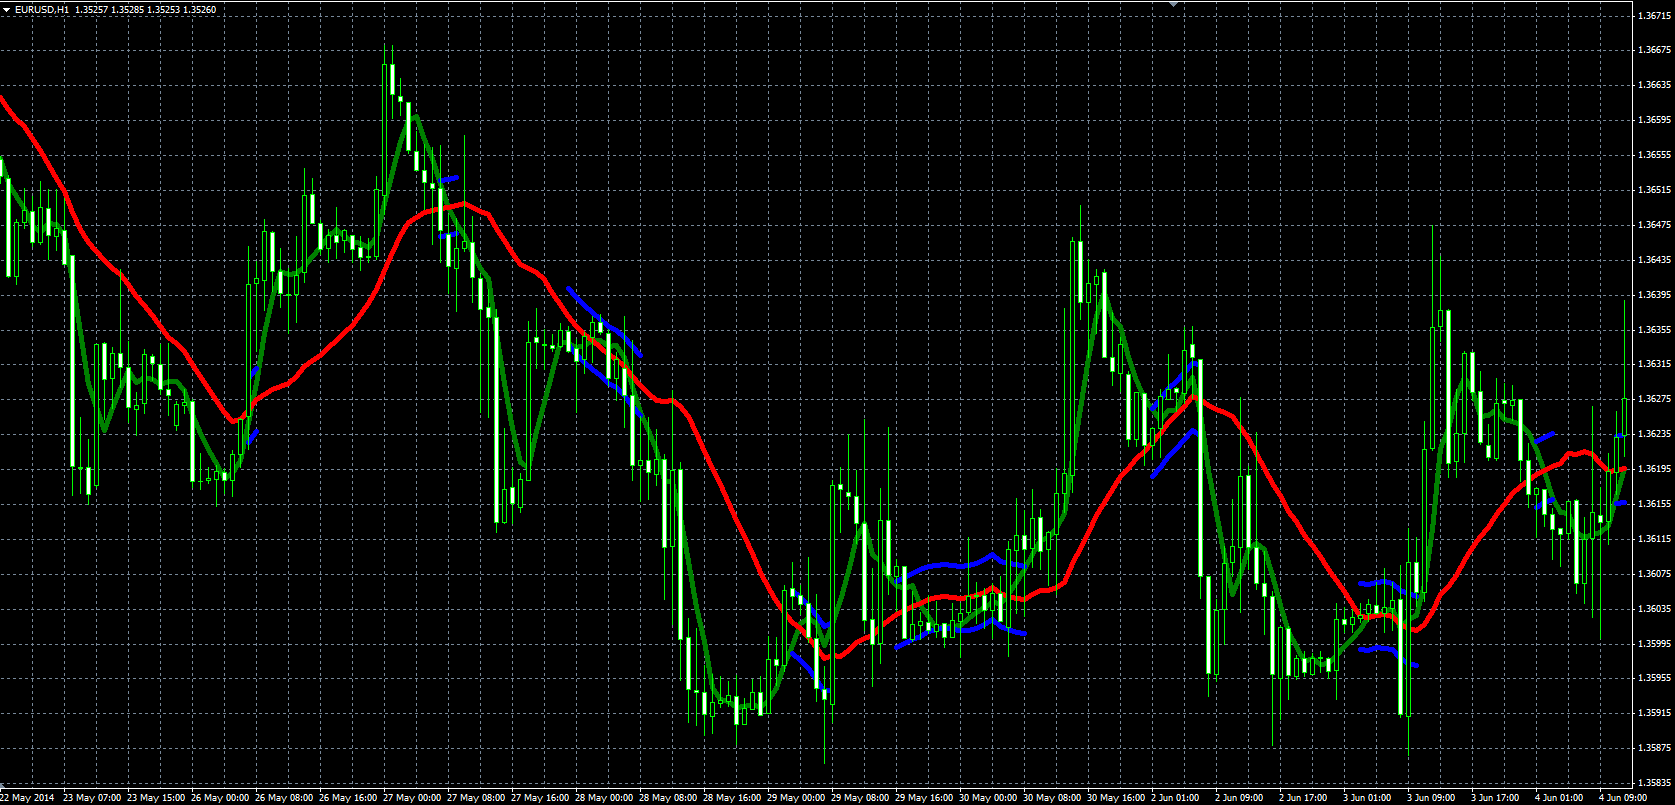This screenshot has width=1675, height=805.
Task: Click the 1.36635 price label
Action: tap(1654, 85)
